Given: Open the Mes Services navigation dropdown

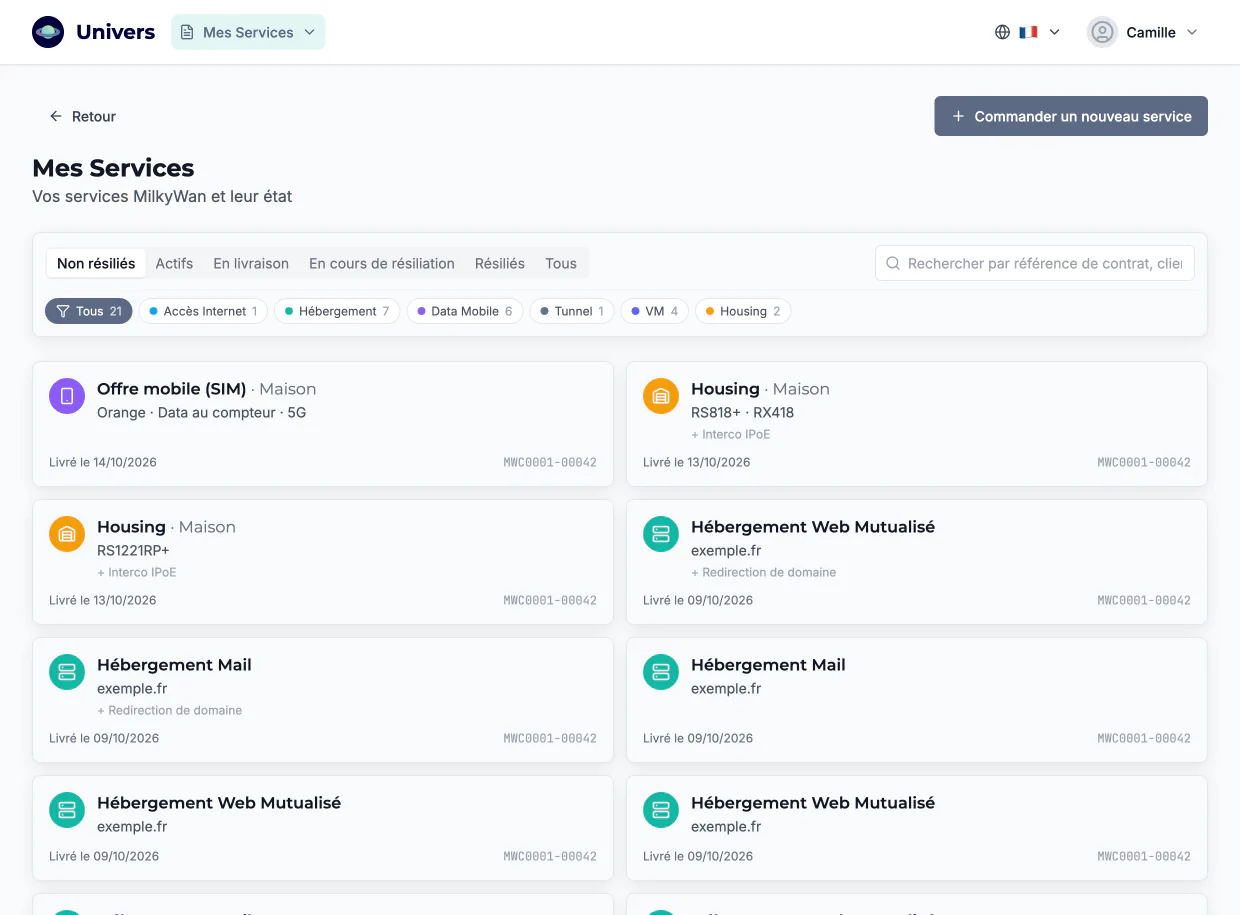Looking at the screenshot, I should [248, 32].
